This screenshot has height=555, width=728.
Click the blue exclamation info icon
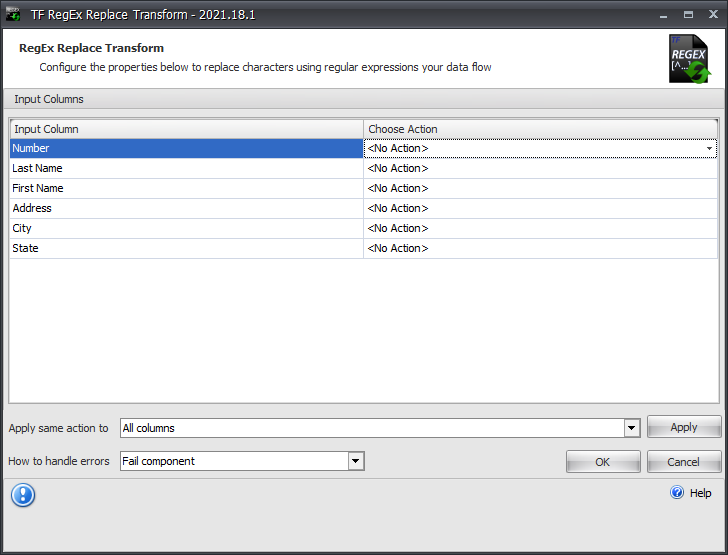coord(23,495)
